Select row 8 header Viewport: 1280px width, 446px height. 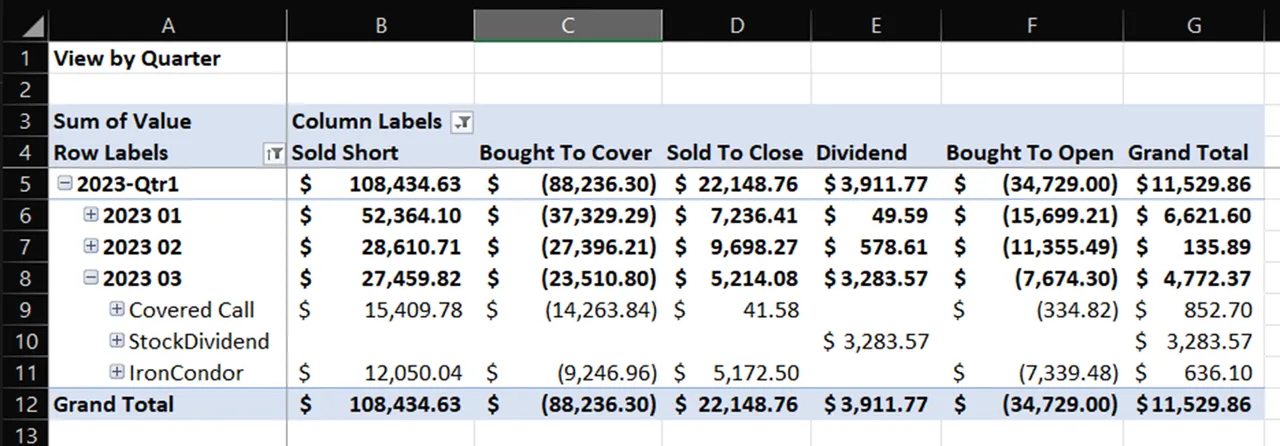pyautogui.click(x=24, y=278)
